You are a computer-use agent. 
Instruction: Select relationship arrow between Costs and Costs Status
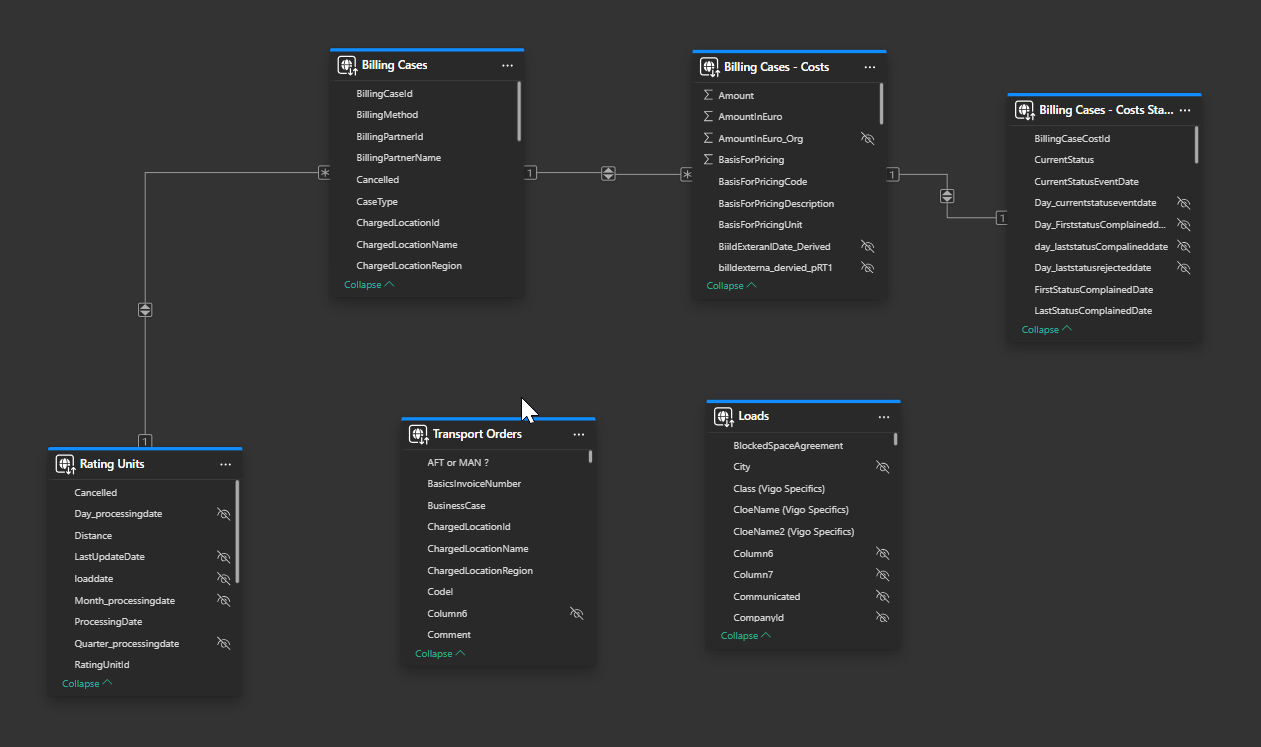tap(948, 196)
